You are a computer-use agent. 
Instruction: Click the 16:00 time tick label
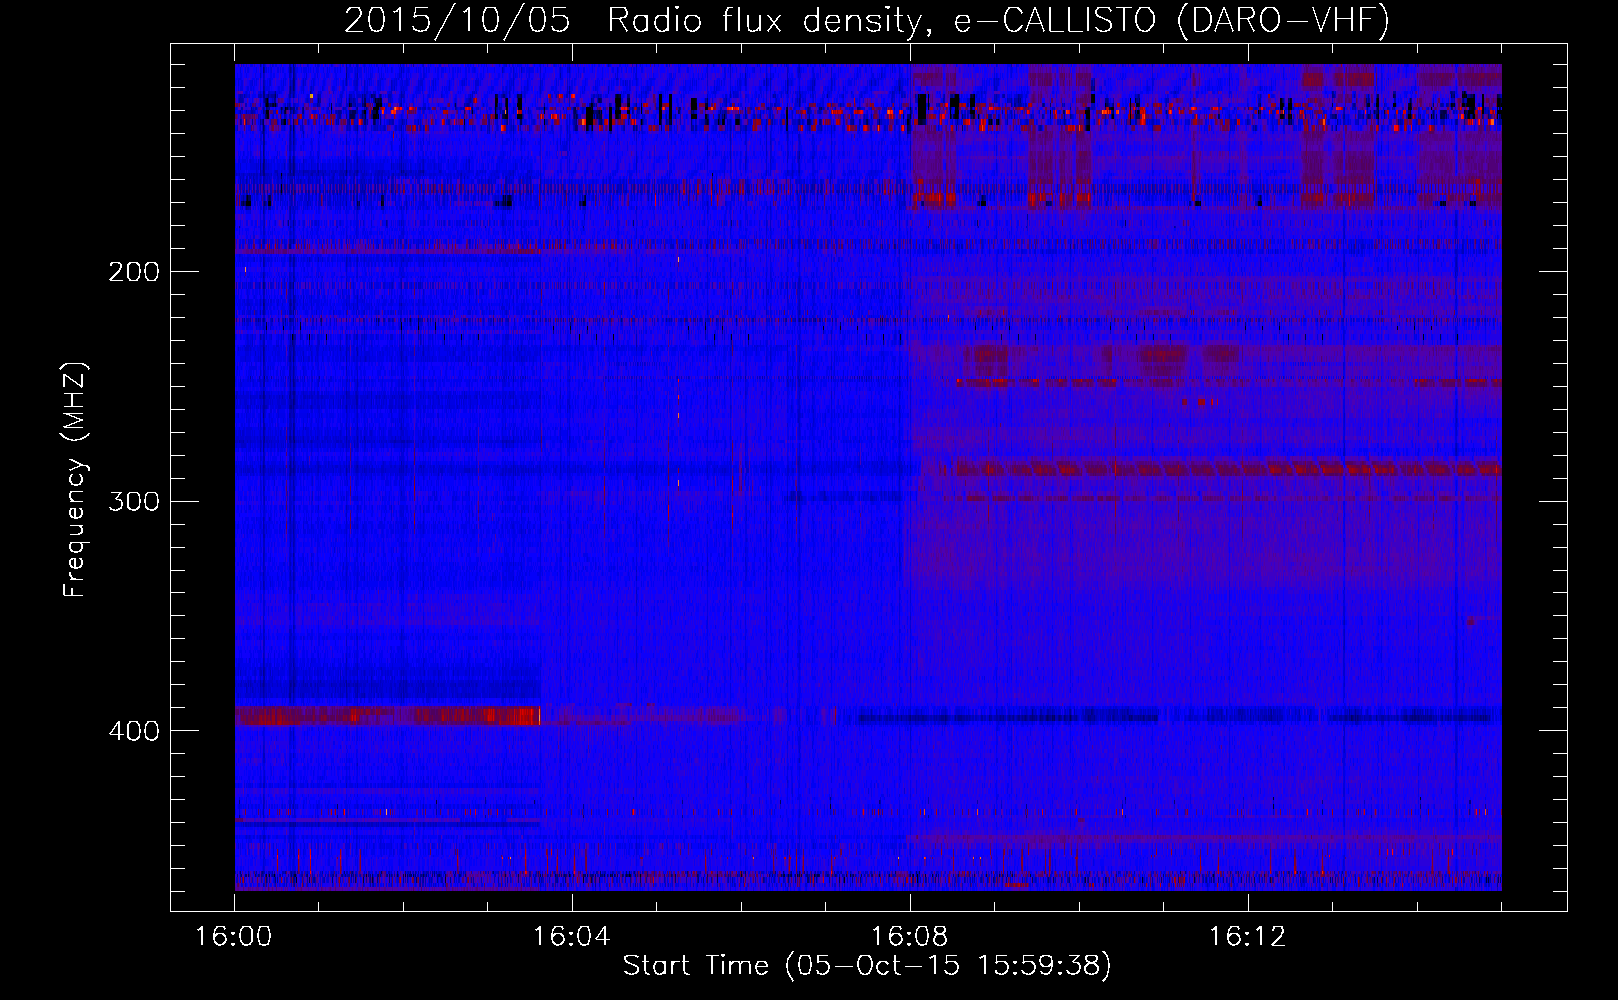233,937
